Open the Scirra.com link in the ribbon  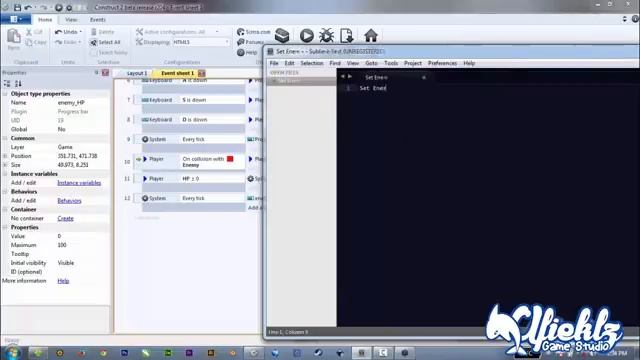point(253,32)
